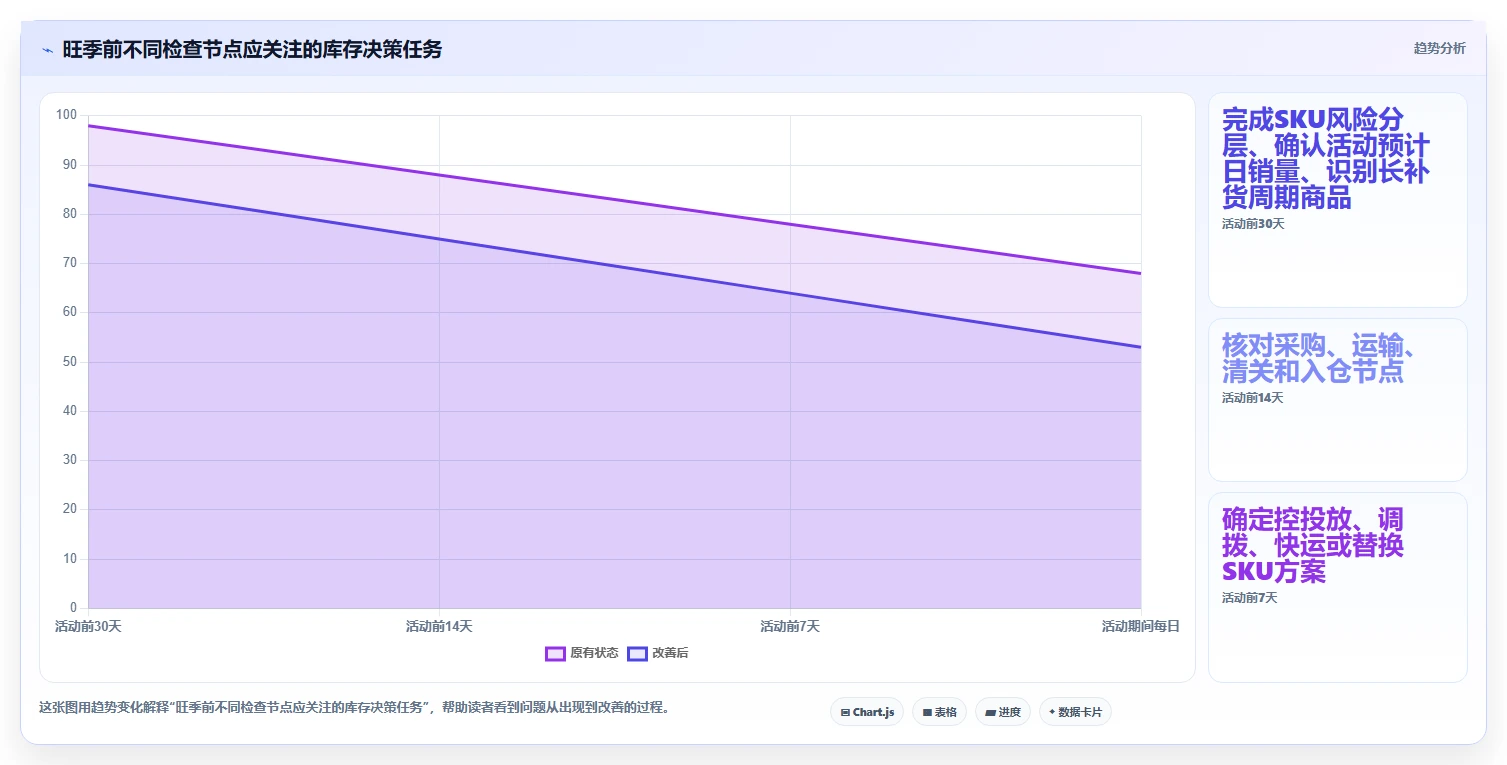Toggle the 改善后 legend swatch

click(637, 654)
